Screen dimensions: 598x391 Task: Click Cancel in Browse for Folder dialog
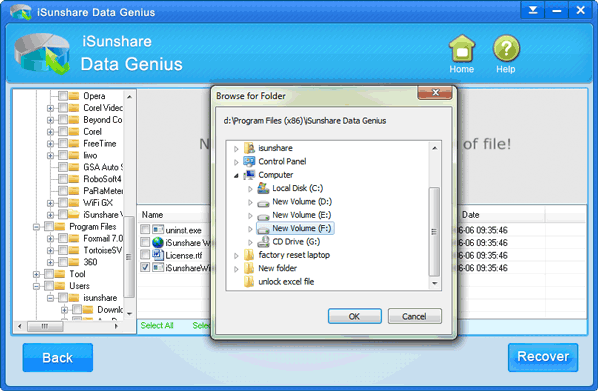click(415, 316)
